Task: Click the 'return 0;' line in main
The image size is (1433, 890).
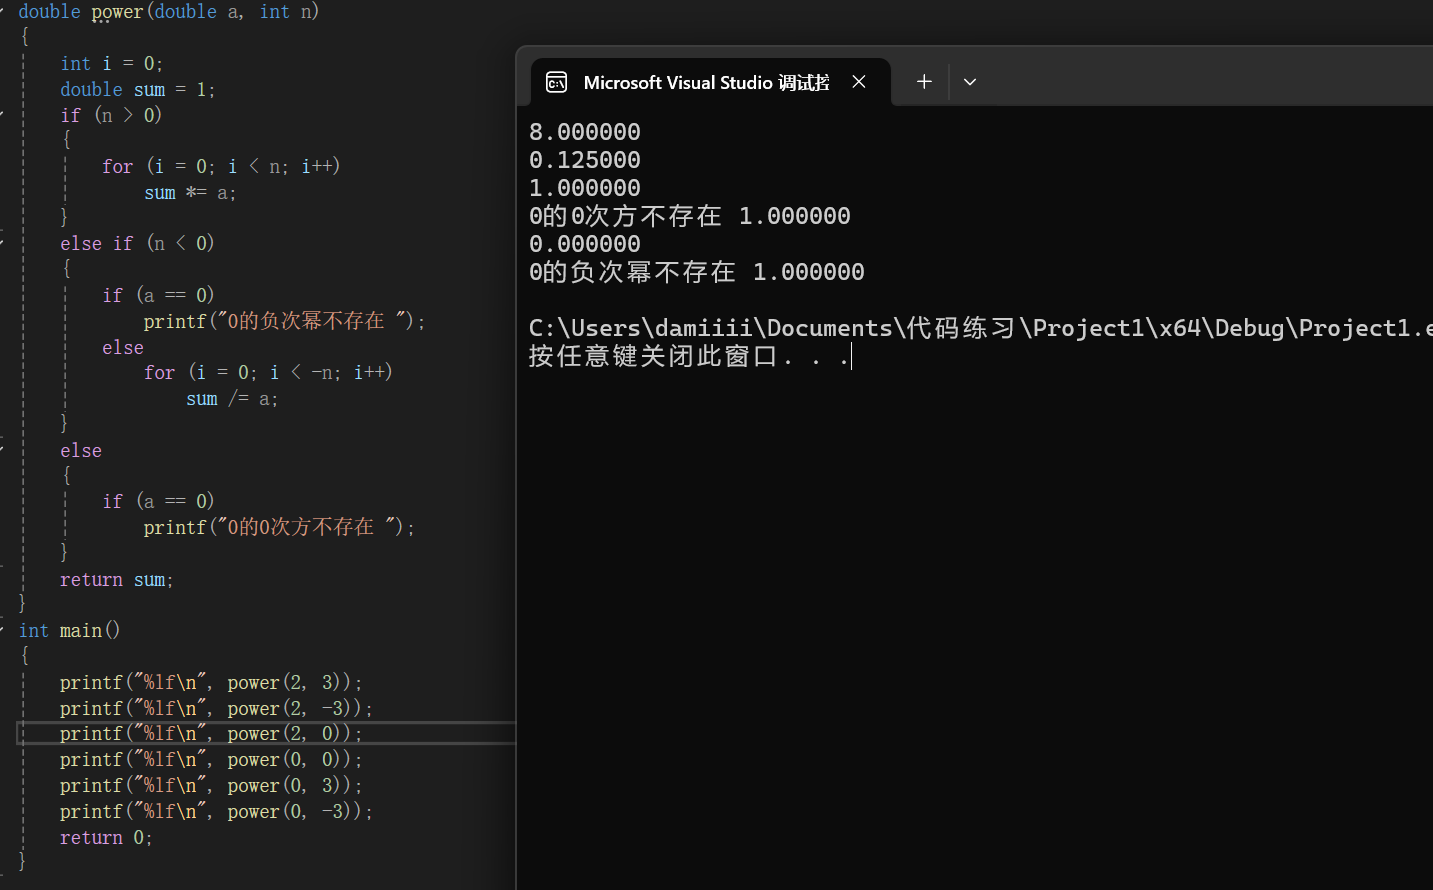Action: 106,838
